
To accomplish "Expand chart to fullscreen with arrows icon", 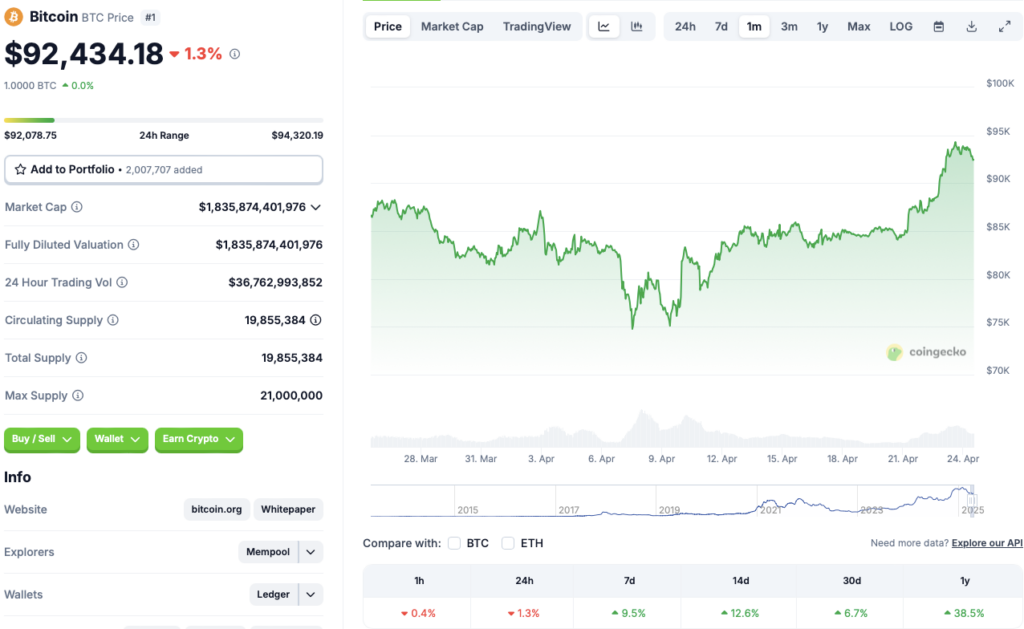I will click(x=1004, y=26).
